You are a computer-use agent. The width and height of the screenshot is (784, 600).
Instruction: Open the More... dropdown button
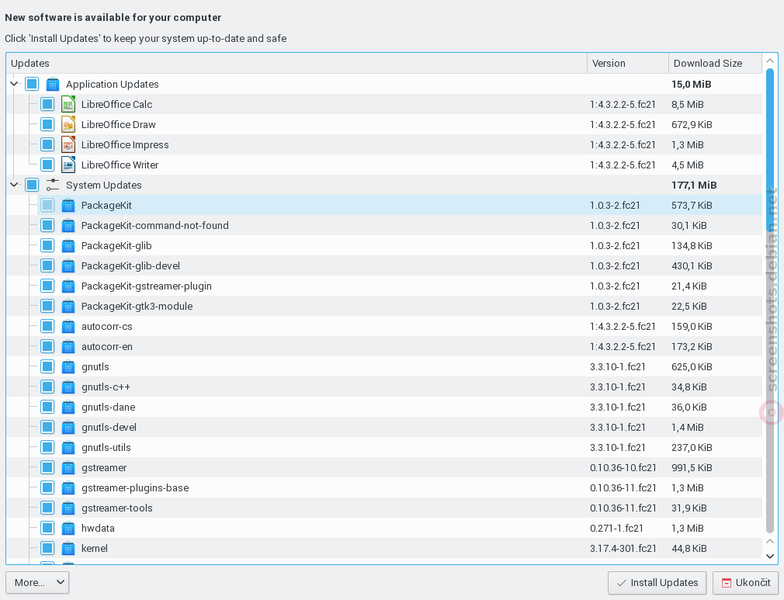(38, 582)
